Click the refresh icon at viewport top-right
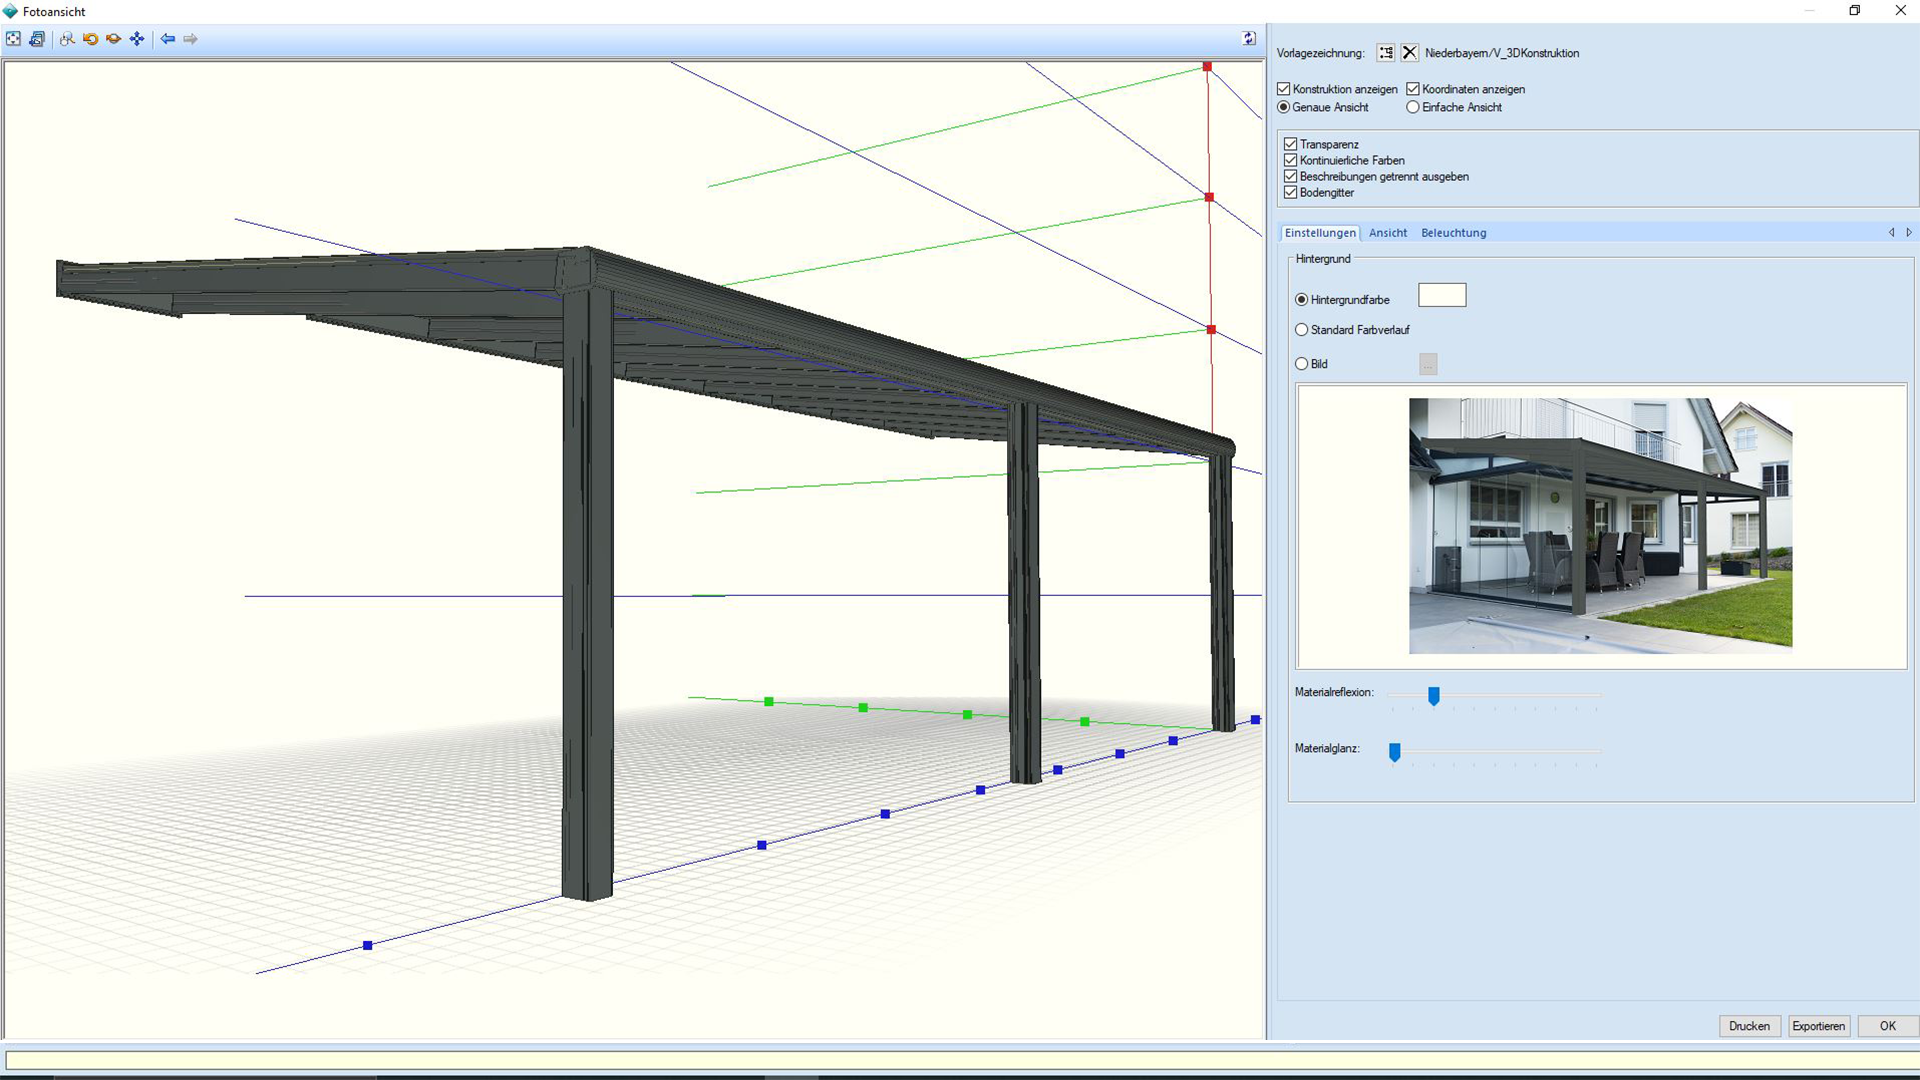The height and width of the screenshot is (1080, 1920). coord(1249,38)
